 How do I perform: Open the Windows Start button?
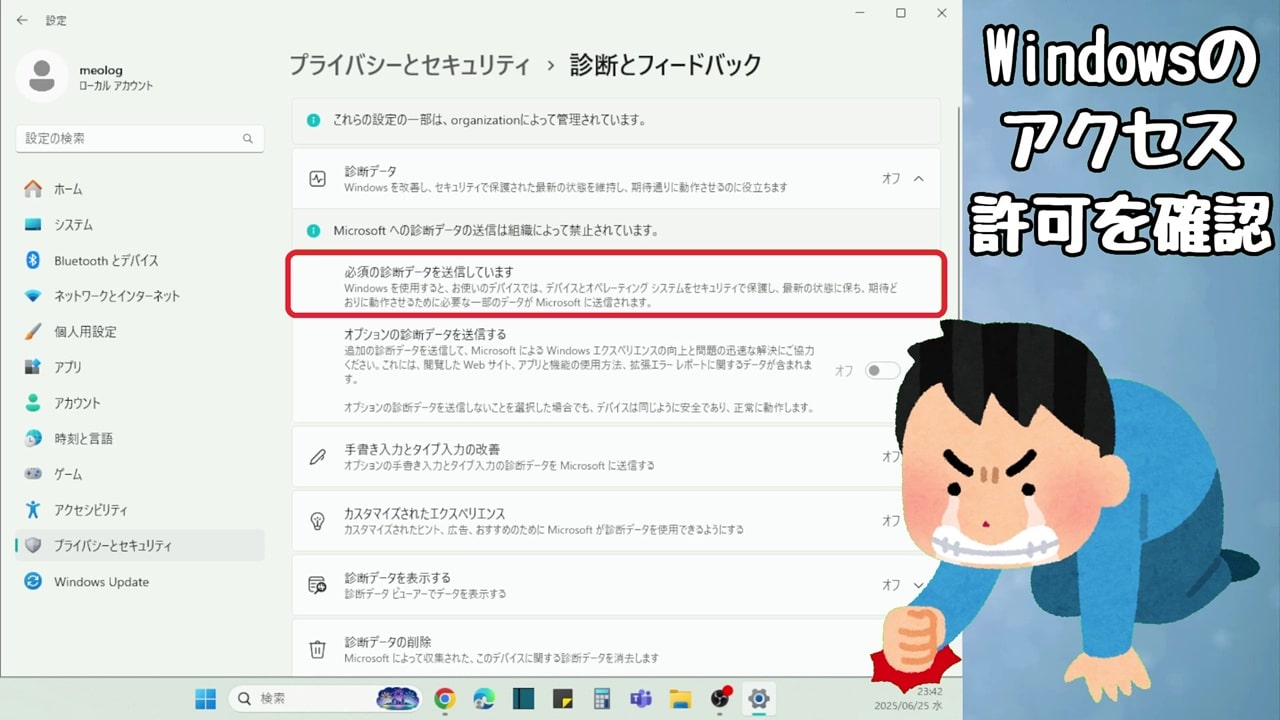[205, 698]
